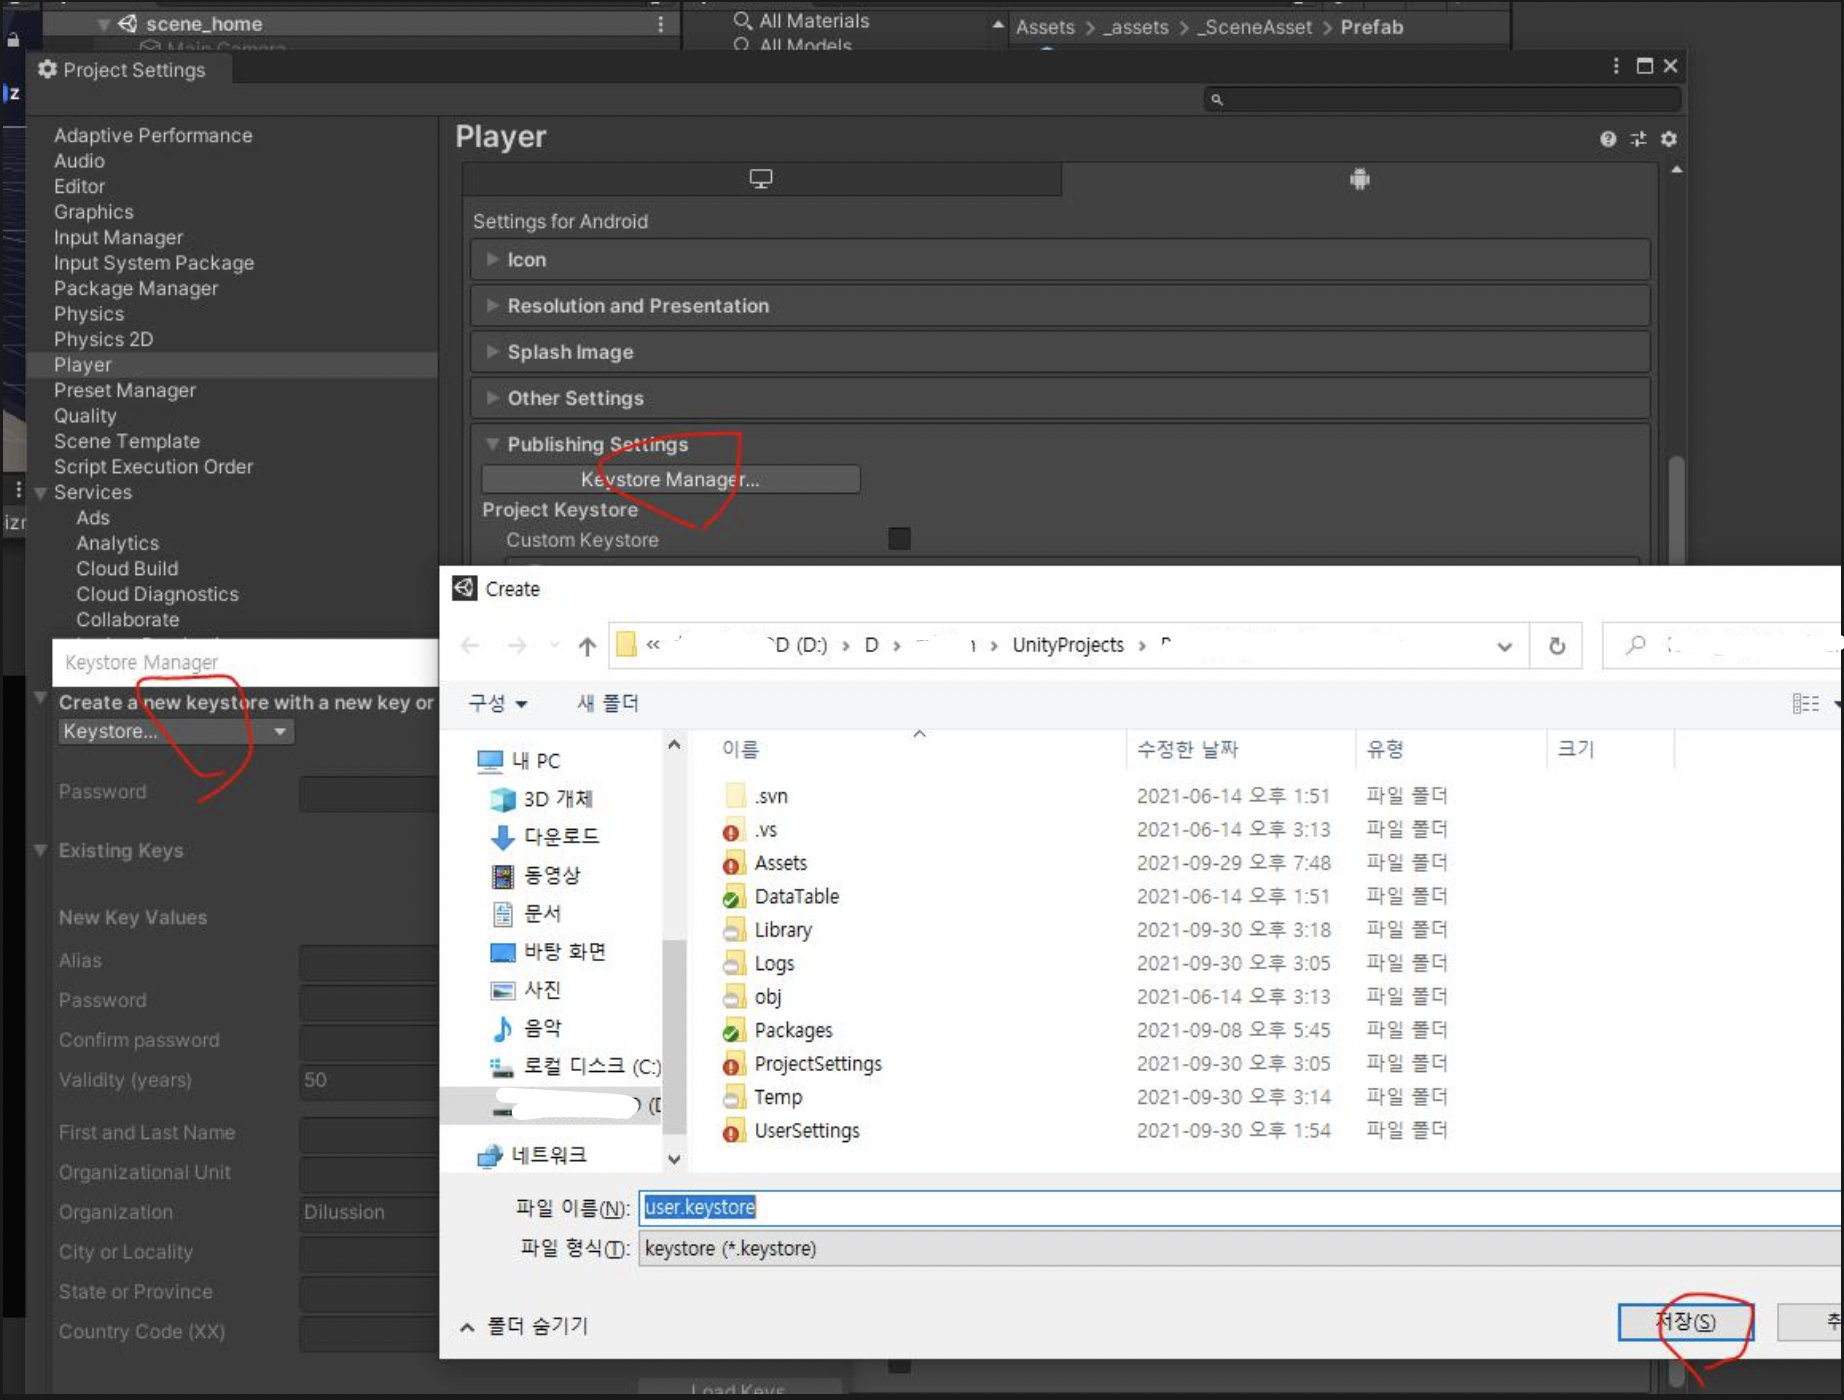Viewport: 1844px width, 1400px height.
Task: Open the file type keystore dropdown
Action: (1240, 1249)
